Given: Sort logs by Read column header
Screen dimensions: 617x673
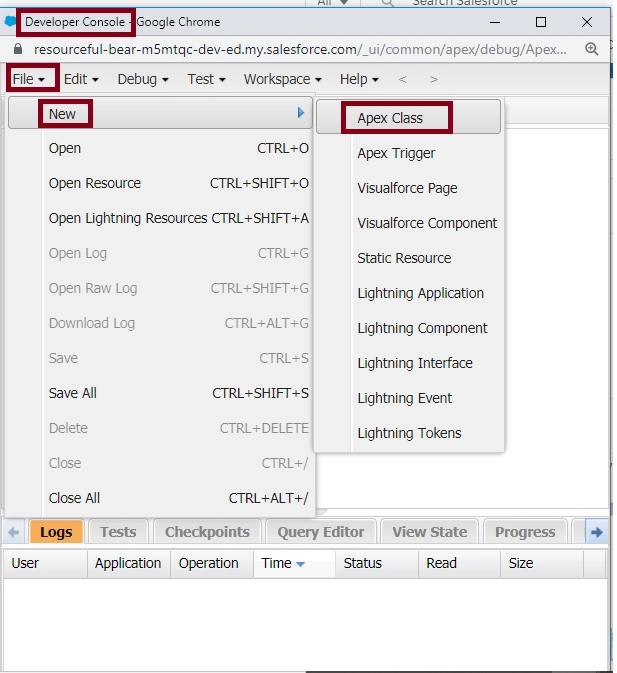Looking at the screenshot, I should coord(459,563).
